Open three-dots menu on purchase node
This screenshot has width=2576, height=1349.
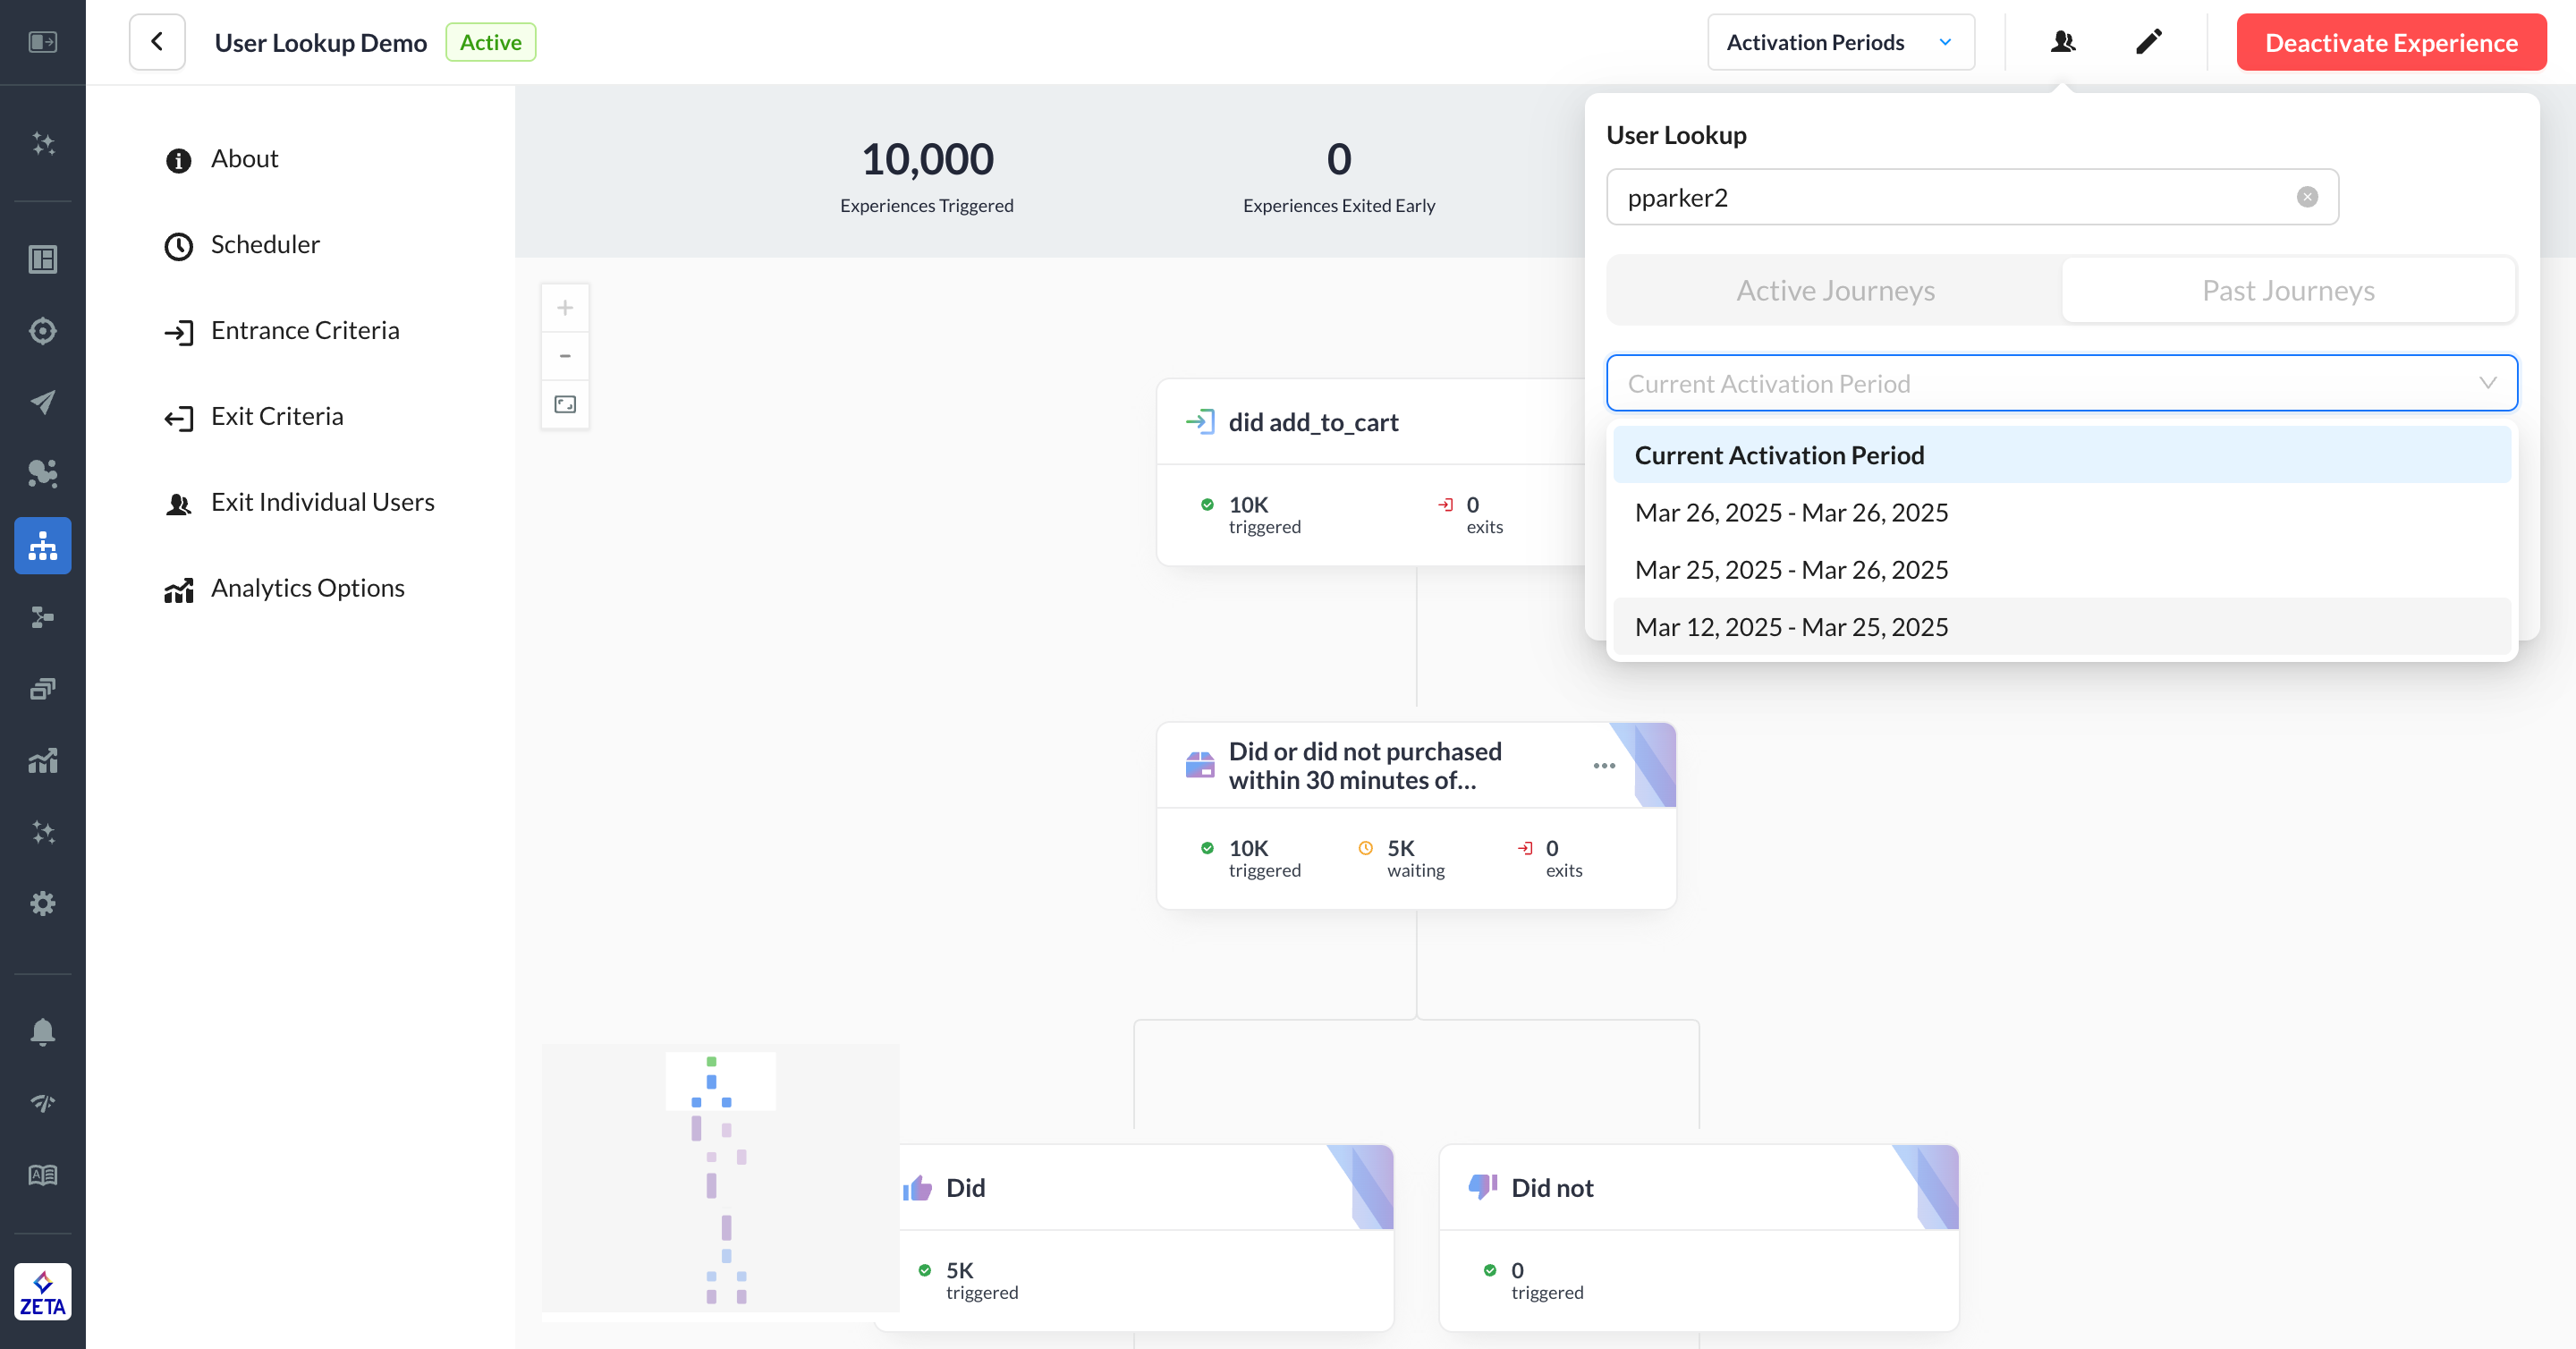(1604, 765)
